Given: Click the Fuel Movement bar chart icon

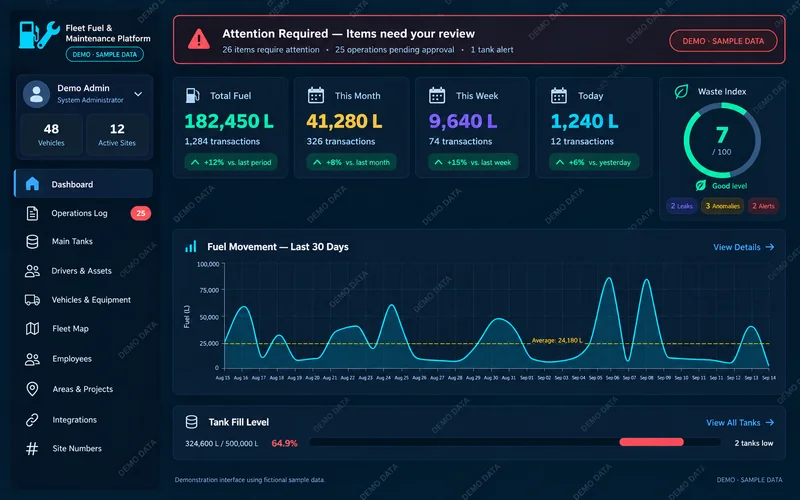Looking at the screenshot, I should [190, 247].
